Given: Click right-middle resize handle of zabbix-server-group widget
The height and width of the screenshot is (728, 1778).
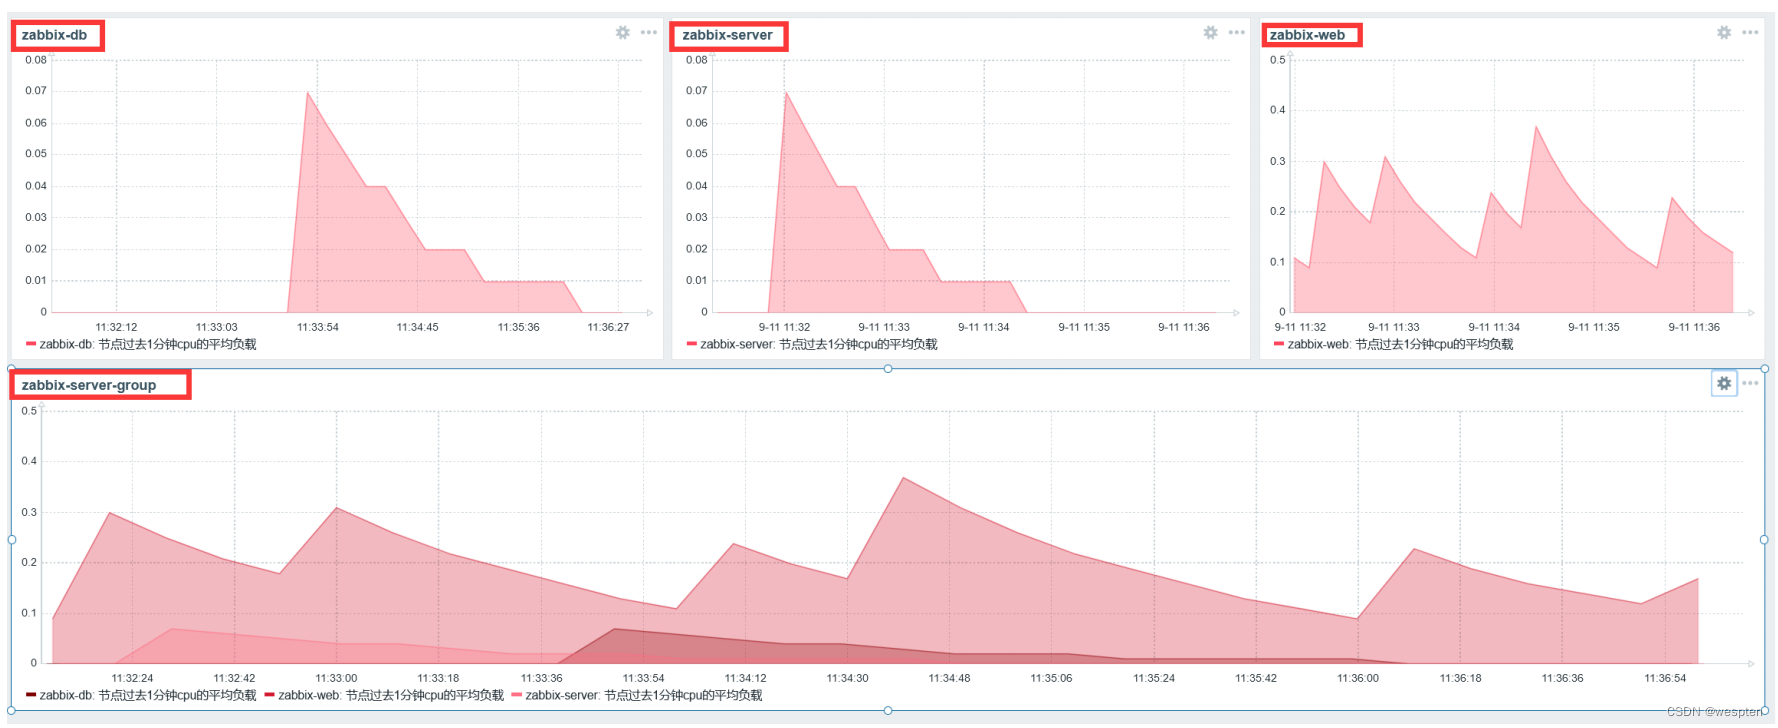Looking at the screenshot, I should pos(1765,540).
